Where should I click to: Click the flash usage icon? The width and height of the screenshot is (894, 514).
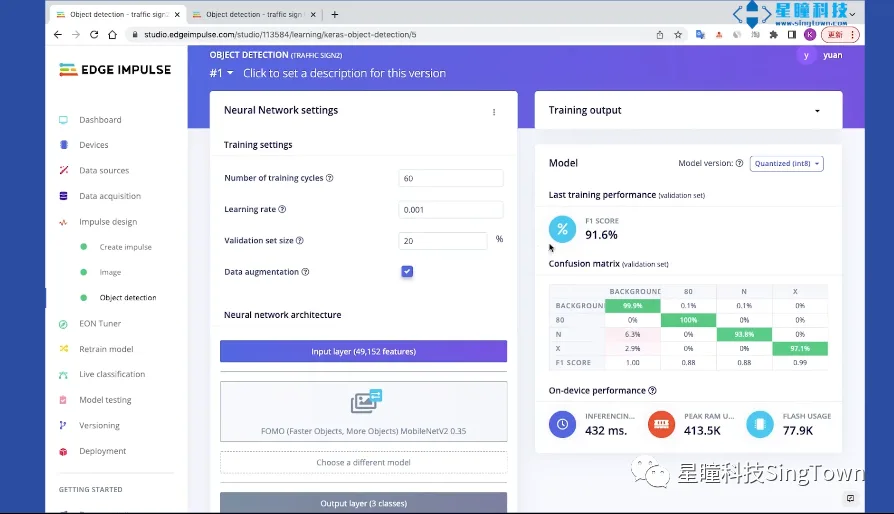(x=760, y=424)
